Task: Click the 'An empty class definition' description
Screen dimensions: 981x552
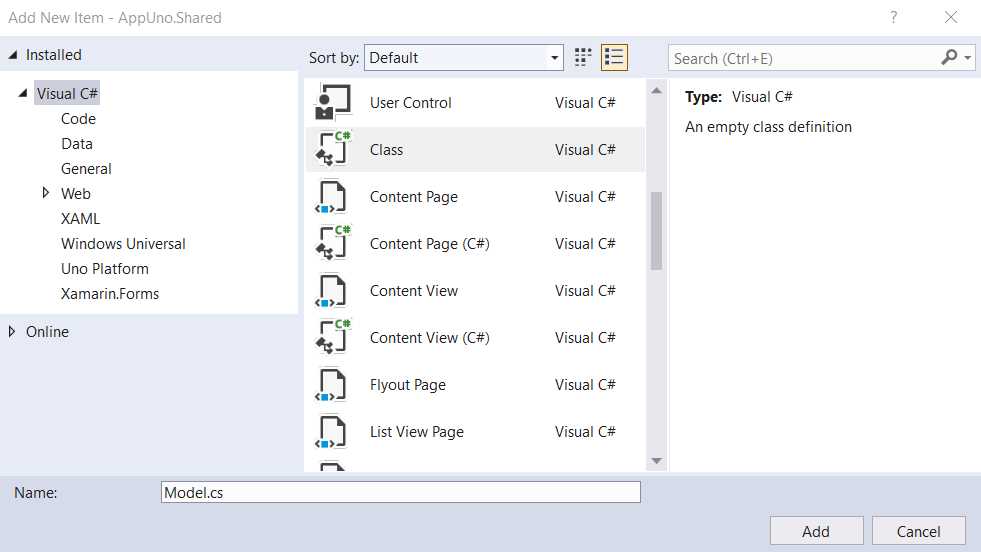Action: (768, 126)
